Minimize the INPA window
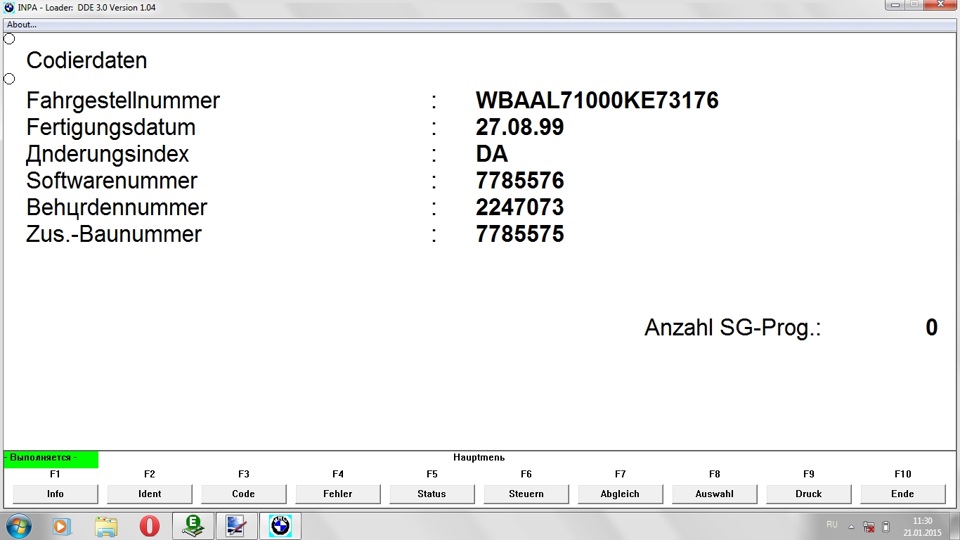Image resolution: width=960 pixels, height=540 pixels. 895,5
